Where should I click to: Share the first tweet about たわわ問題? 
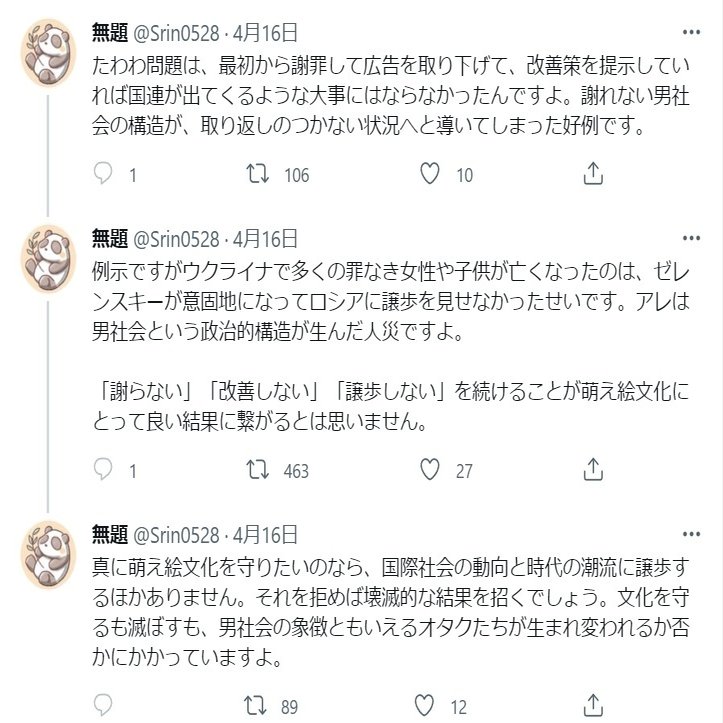[592, 175]
